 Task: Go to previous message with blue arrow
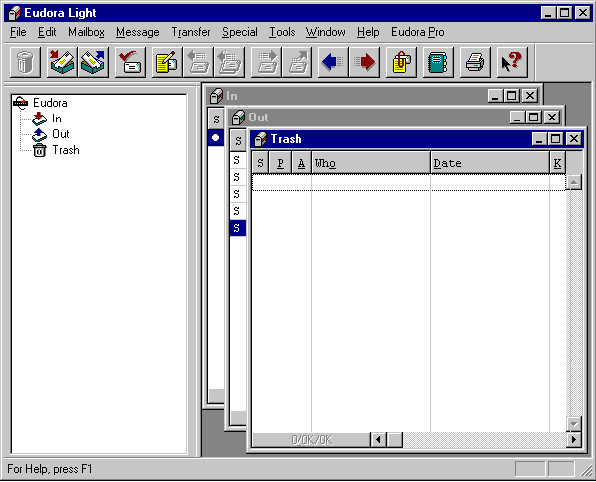[333, 62]
